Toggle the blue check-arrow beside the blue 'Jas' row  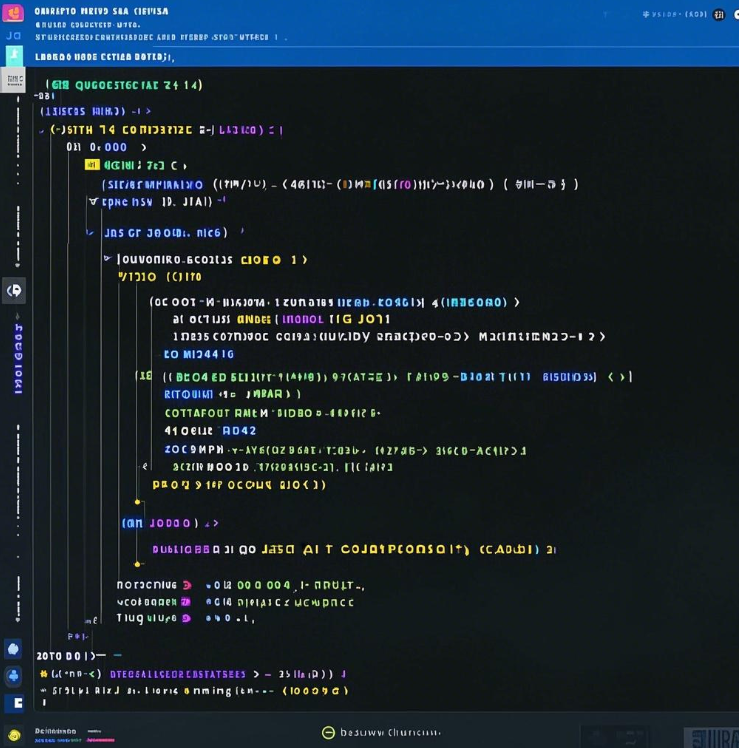(x=90, y=233)
